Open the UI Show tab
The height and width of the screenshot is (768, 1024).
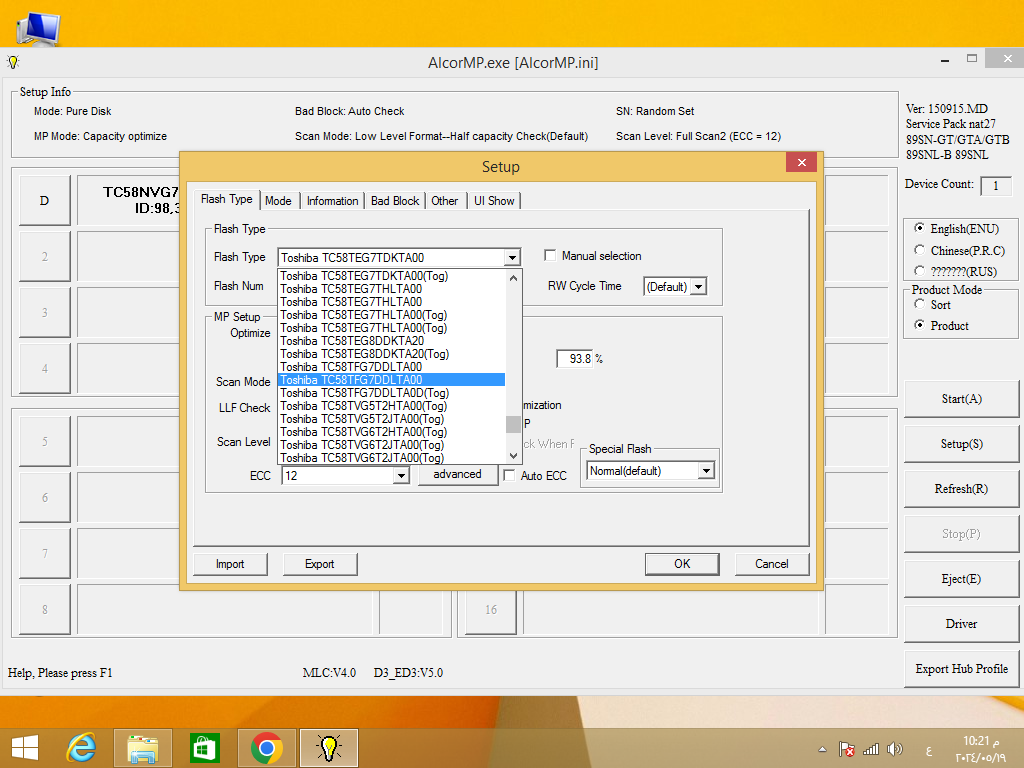point(494,200)
